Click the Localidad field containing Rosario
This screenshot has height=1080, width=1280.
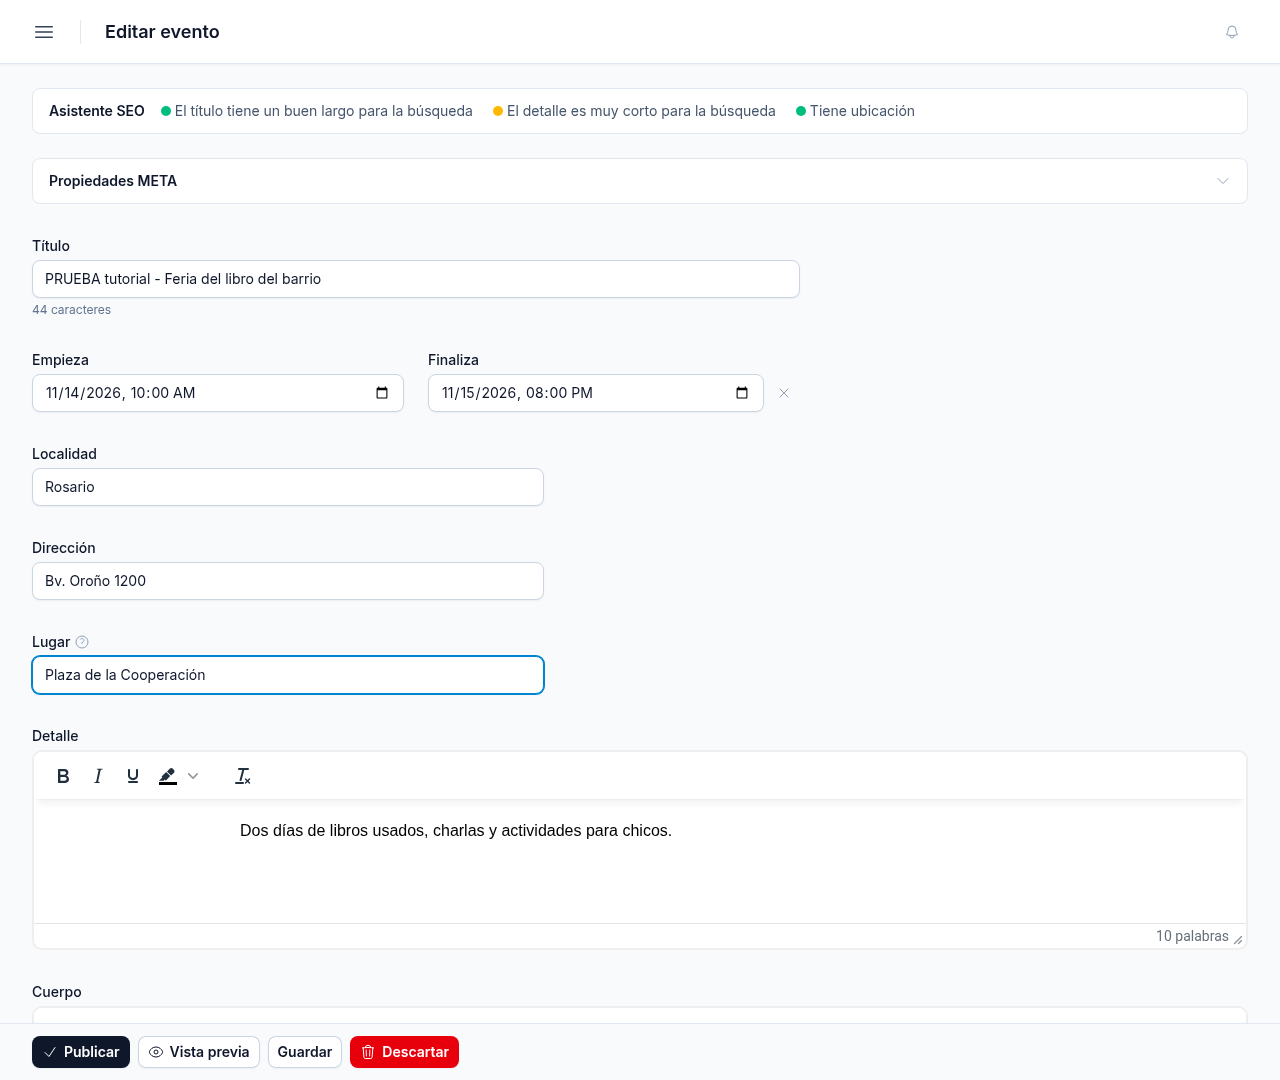[x=288, y=487]
